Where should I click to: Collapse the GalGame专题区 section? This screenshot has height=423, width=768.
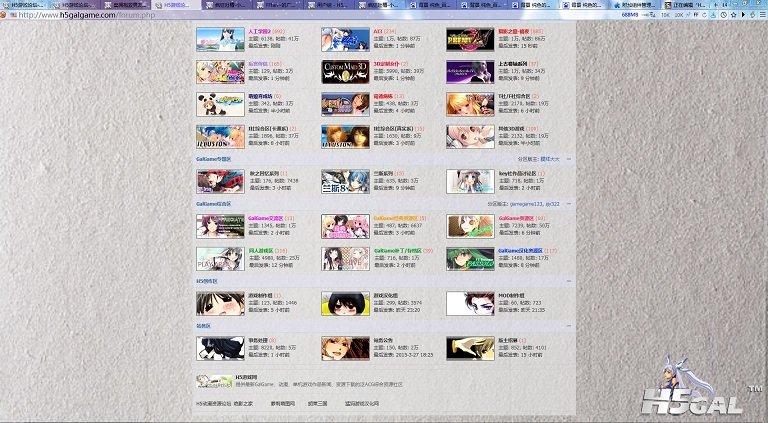[569, 159]
